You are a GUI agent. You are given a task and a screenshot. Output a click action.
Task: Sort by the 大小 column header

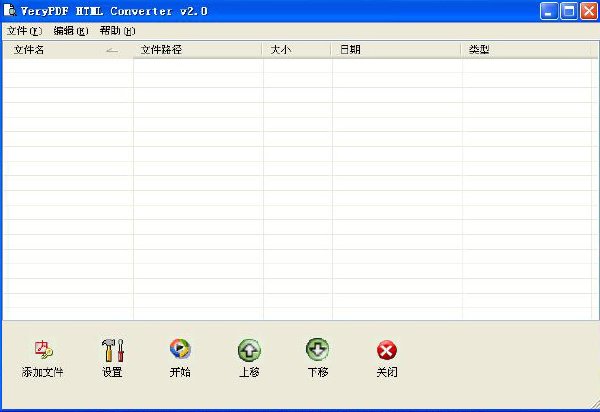pos(297,50)
